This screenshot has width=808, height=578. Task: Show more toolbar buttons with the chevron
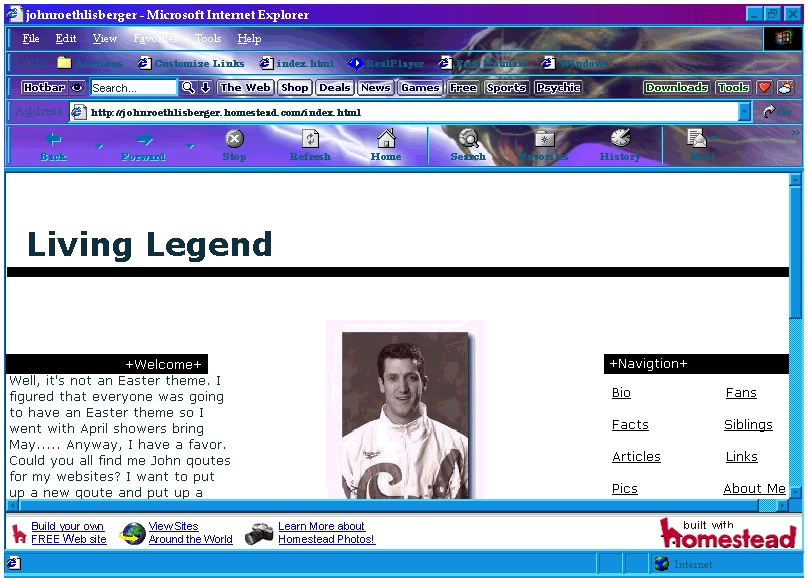tap(796, 133)
